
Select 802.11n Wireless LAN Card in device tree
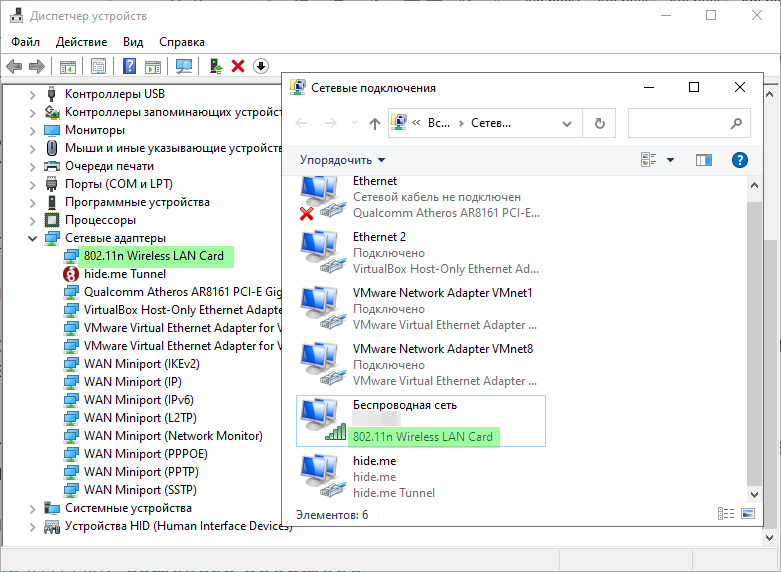pos(154,256)
